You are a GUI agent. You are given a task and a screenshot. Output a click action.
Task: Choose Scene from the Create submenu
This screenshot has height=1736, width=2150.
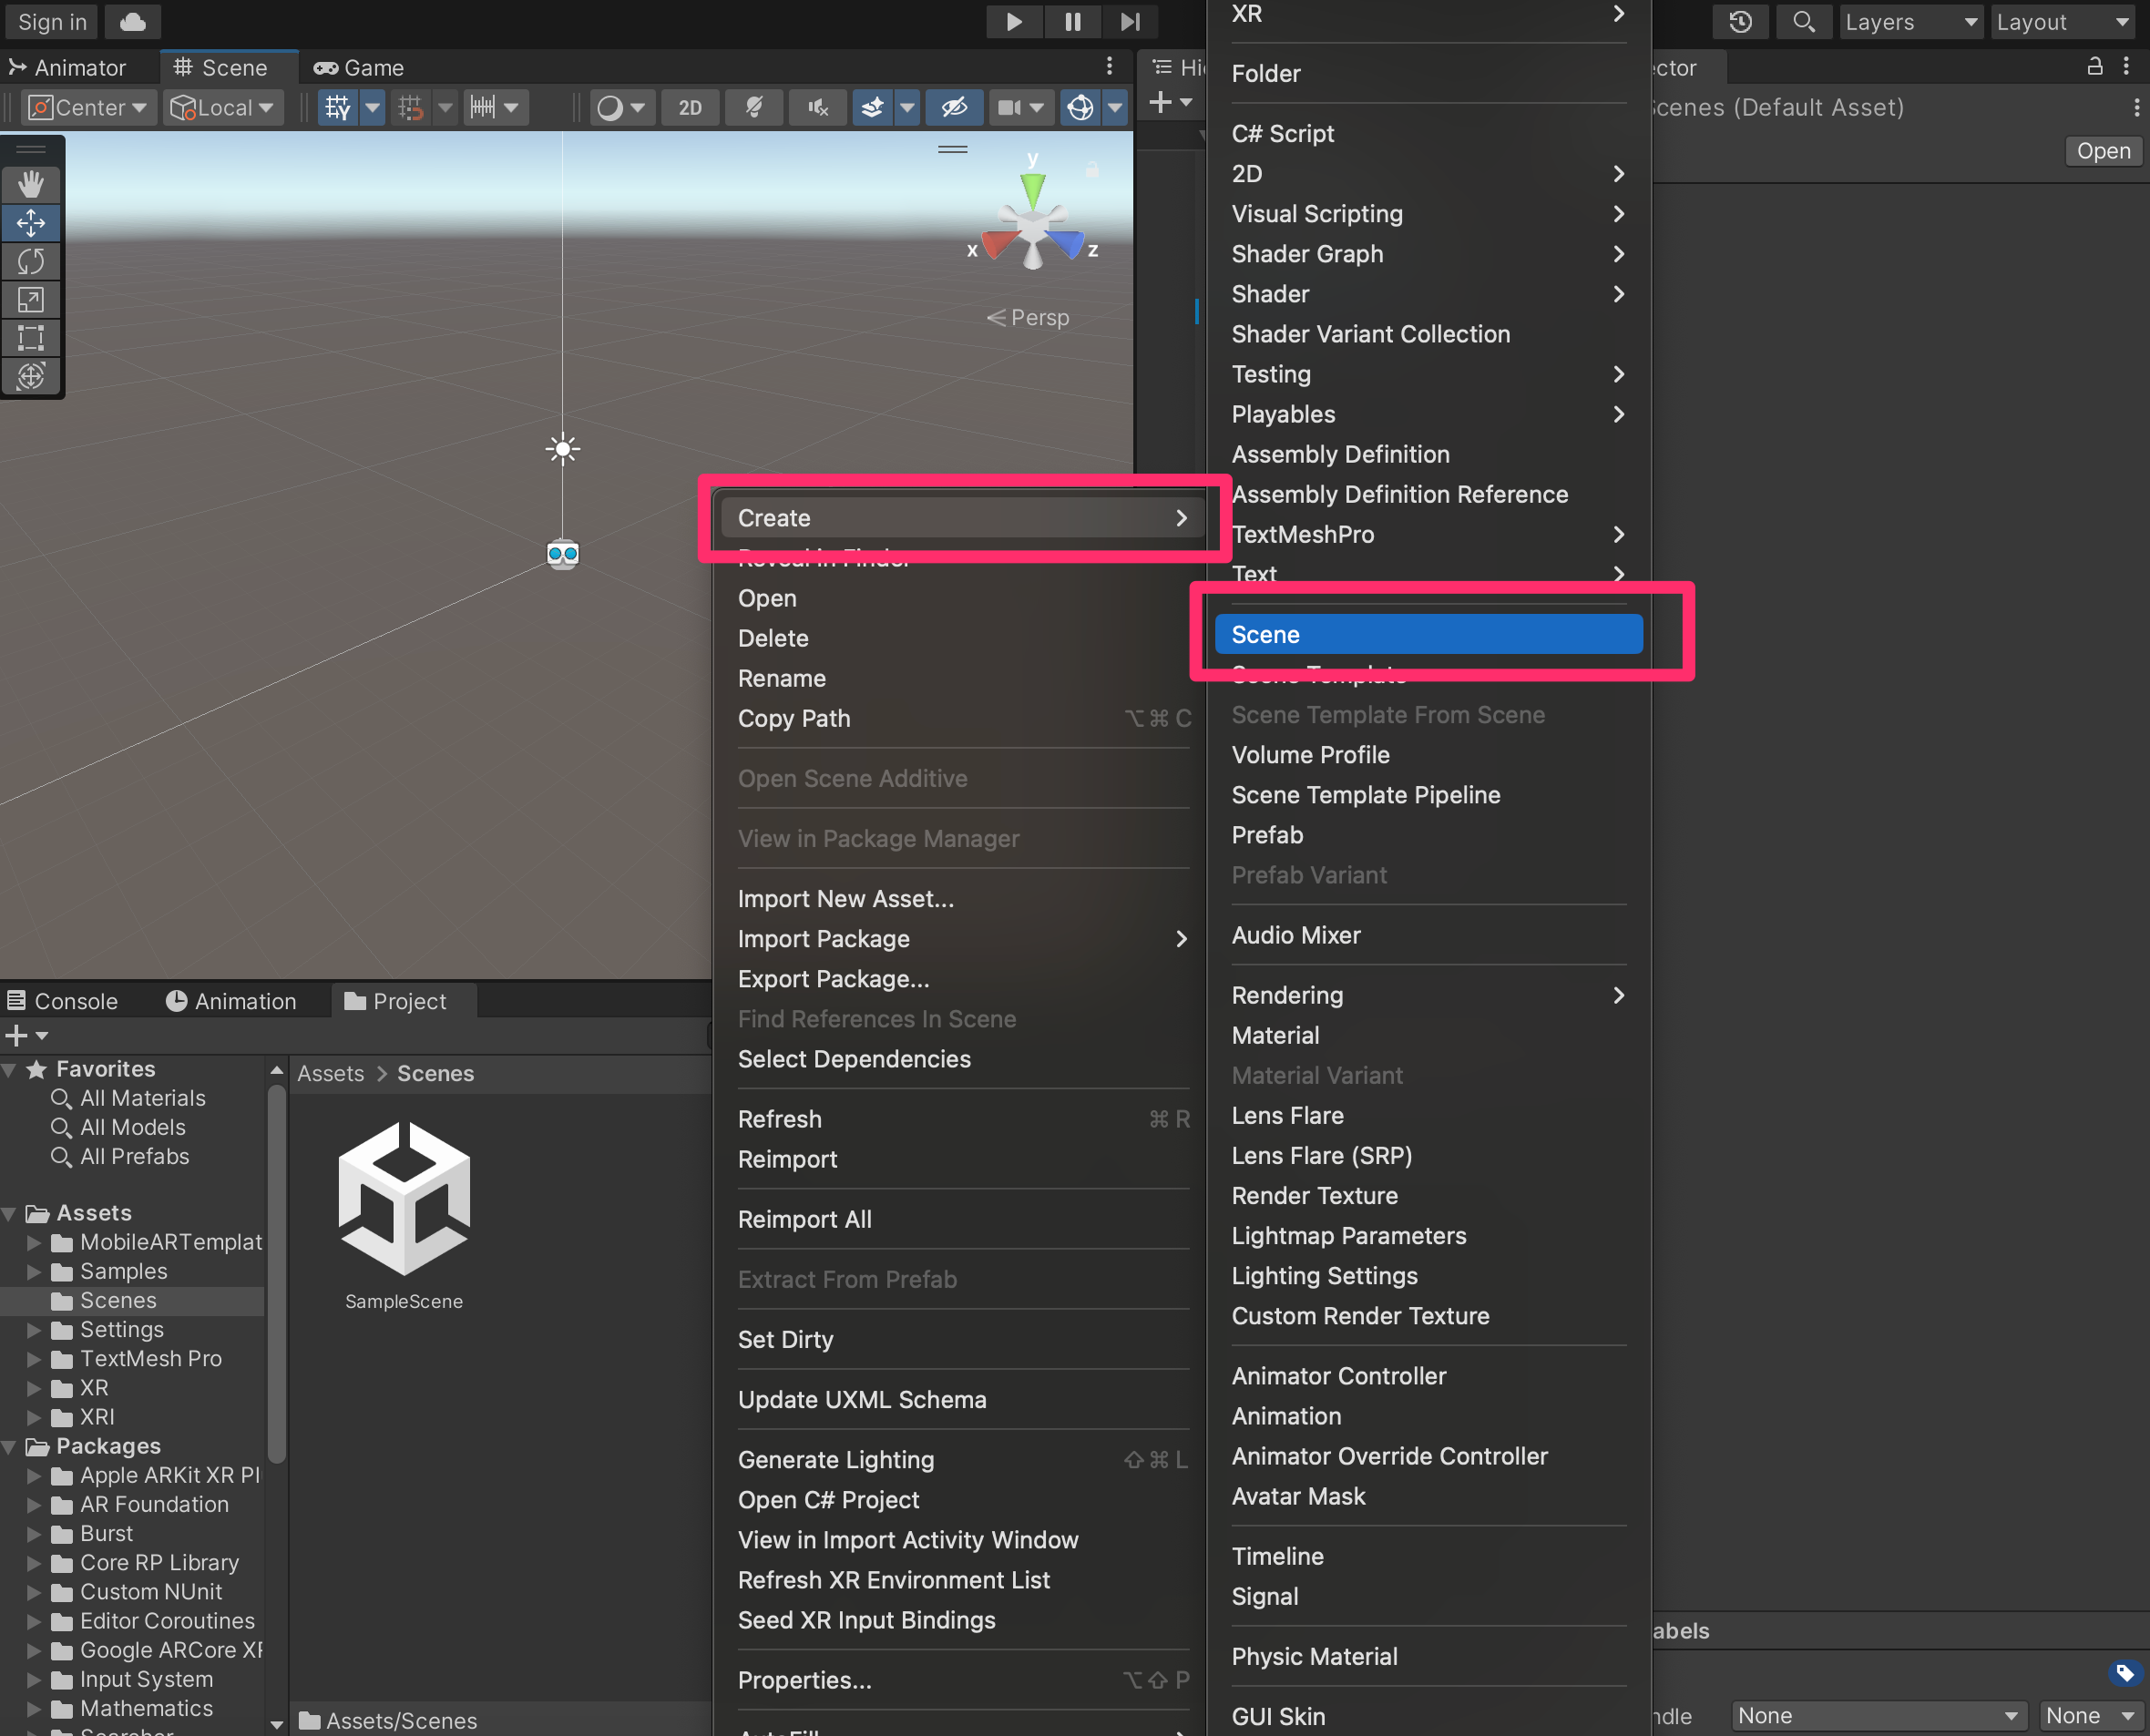tap(1427, 635)
